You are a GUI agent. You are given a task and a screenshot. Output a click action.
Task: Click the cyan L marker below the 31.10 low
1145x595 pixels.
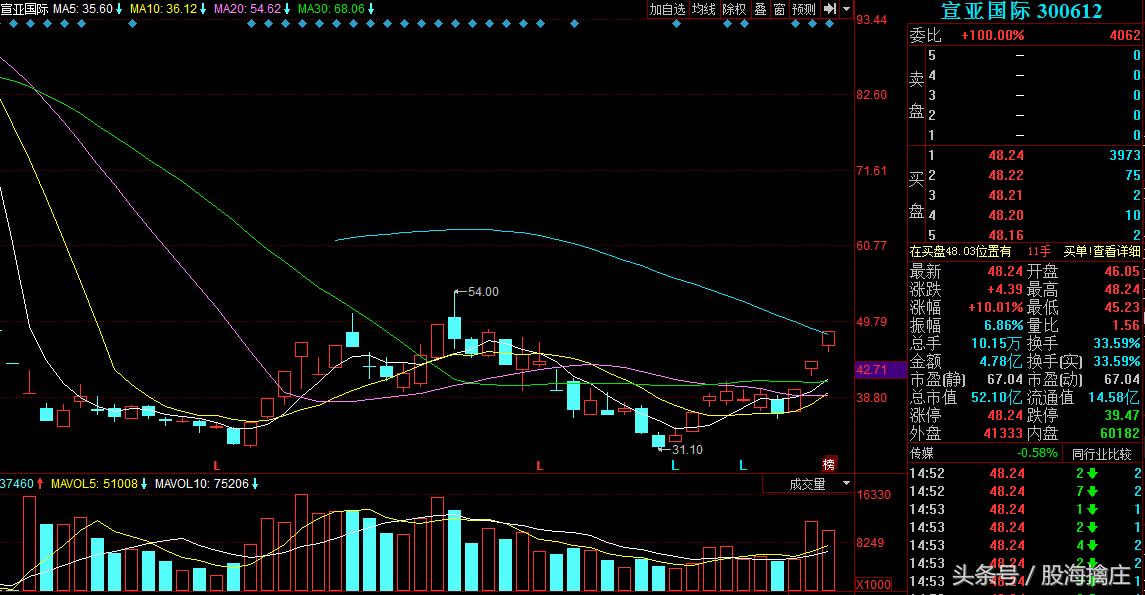pos(675,466)
